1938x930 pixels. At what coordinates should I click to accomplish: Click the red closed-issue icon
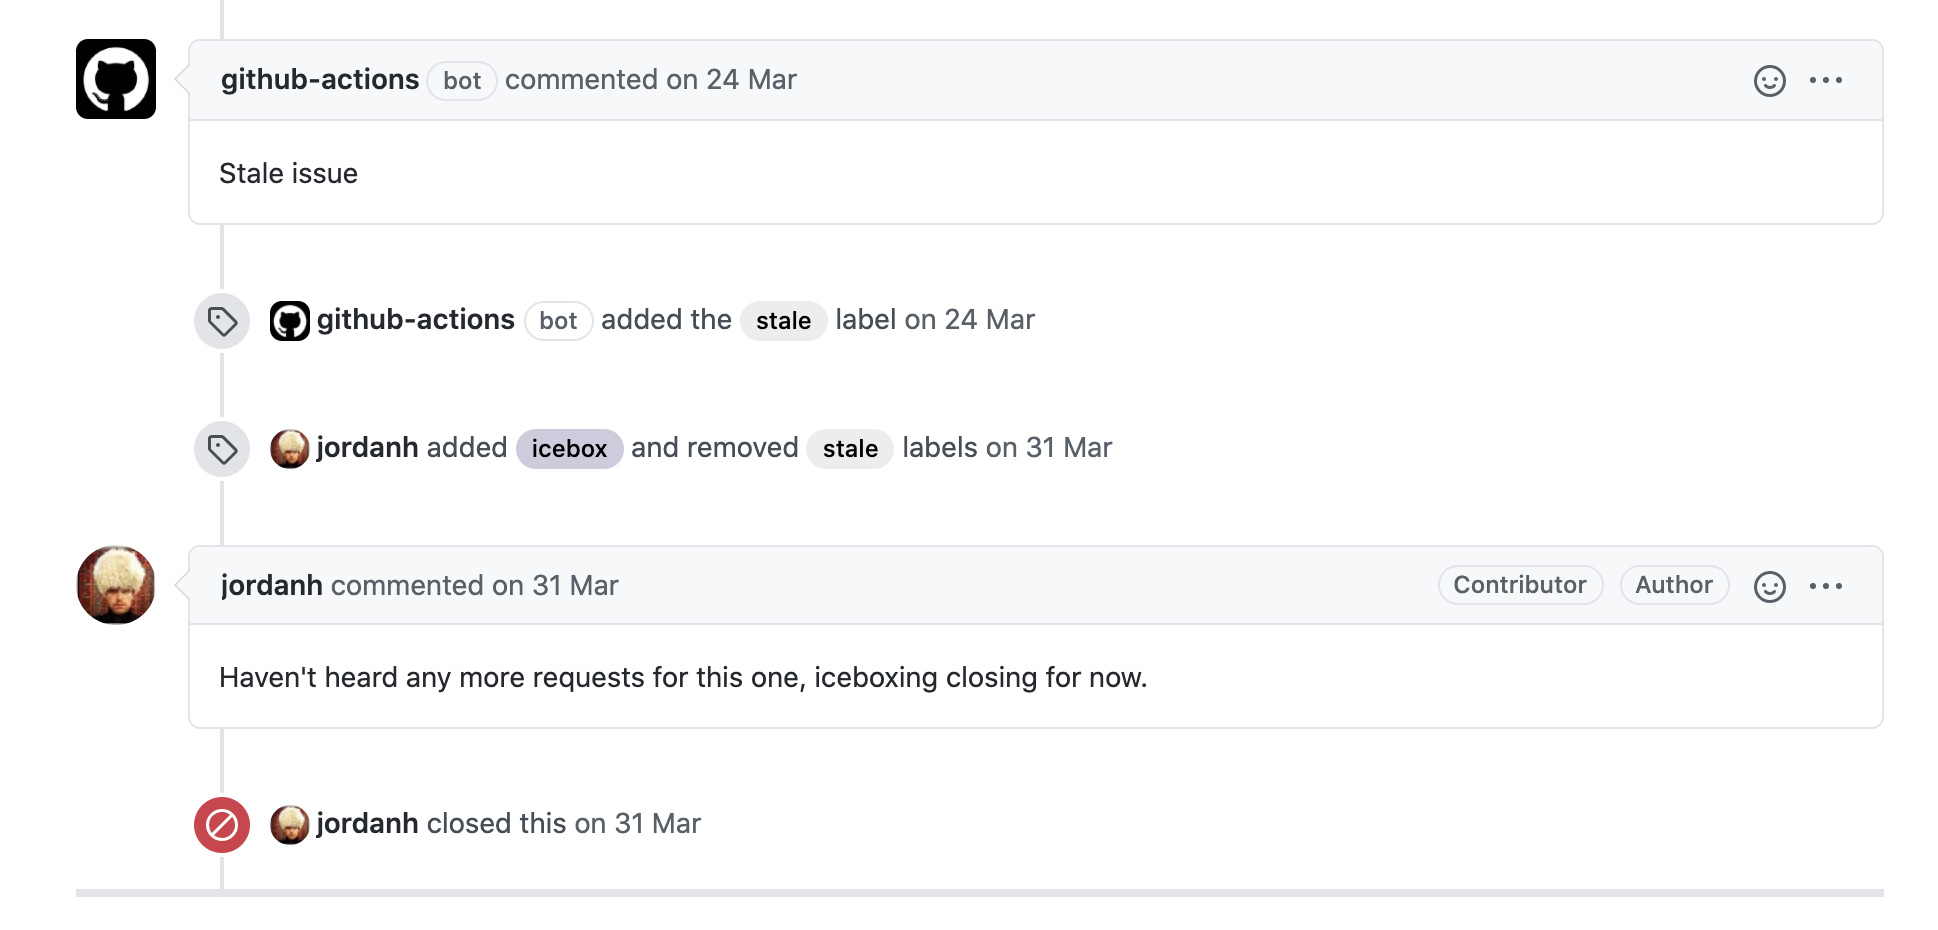click(221, 824)
